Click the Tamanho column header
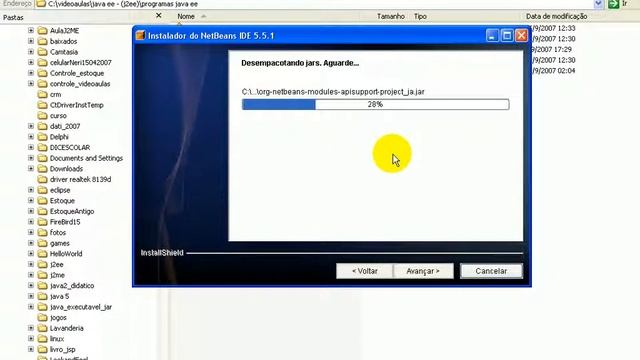640x360 pixels. [391, 16]
